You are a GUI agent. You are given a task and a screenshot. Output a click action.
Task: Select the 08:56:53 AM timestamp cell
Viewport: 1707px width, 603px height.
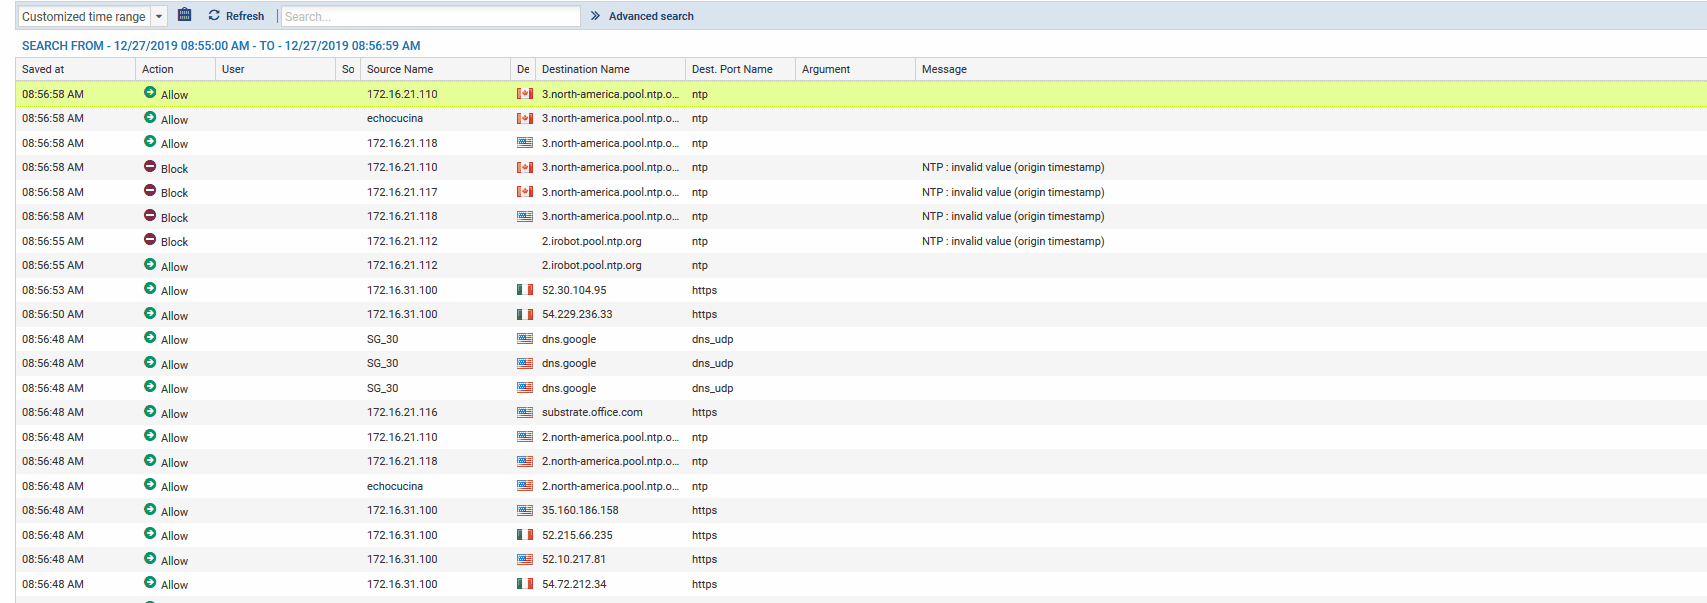pos(53,290)
